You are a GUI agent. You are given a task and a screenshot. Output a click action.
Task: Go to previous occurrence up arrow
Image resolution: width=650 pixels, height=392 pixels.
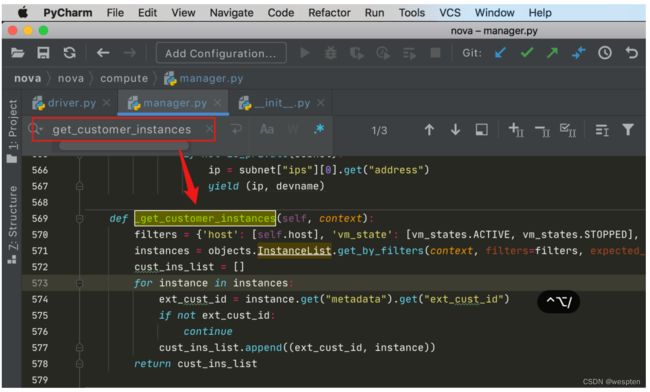429,130
